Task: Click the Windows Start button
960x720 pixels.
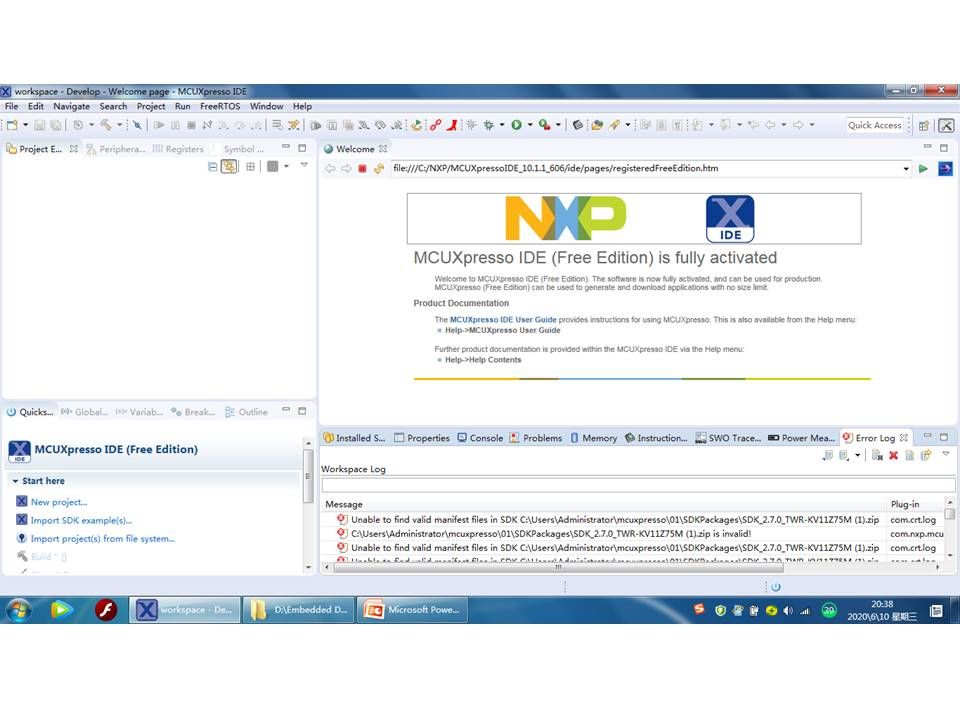Action: tap(19, 610)
